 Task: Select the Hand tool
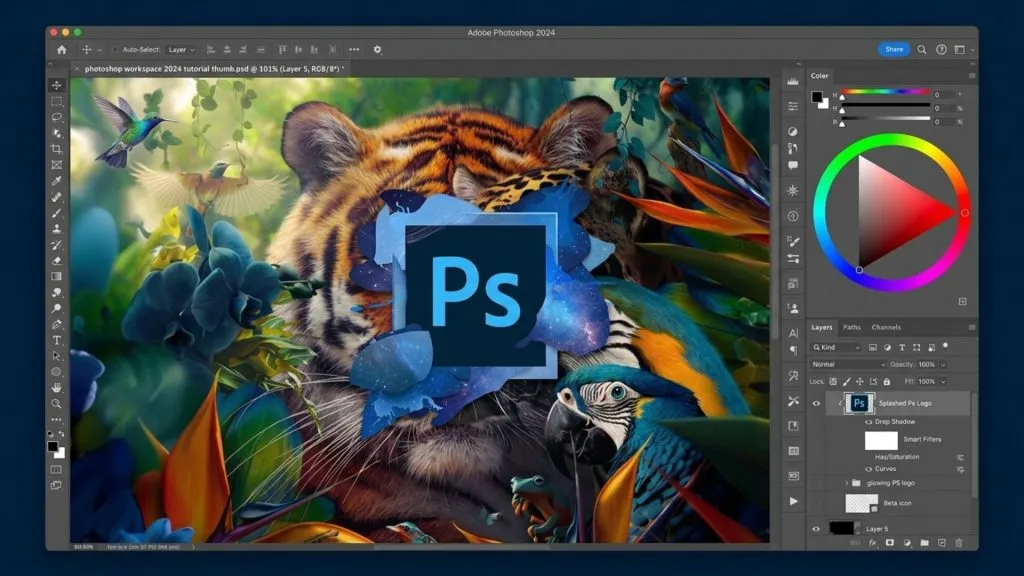57,388
